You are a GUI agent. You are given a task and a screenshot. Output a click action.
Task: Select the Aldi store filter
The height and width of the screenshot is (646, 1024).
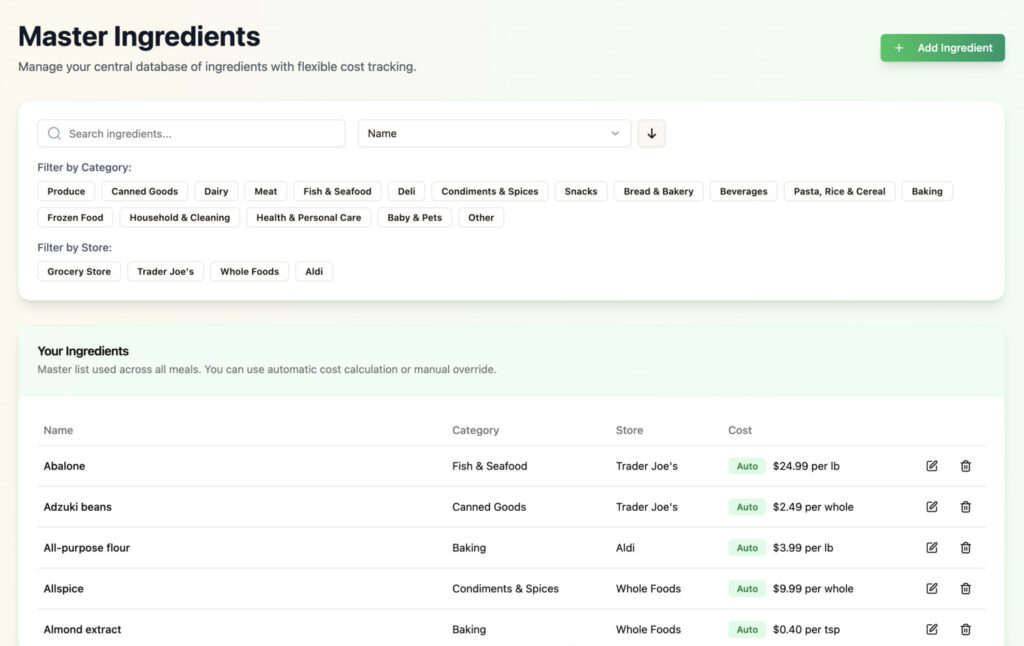point(314,272)
